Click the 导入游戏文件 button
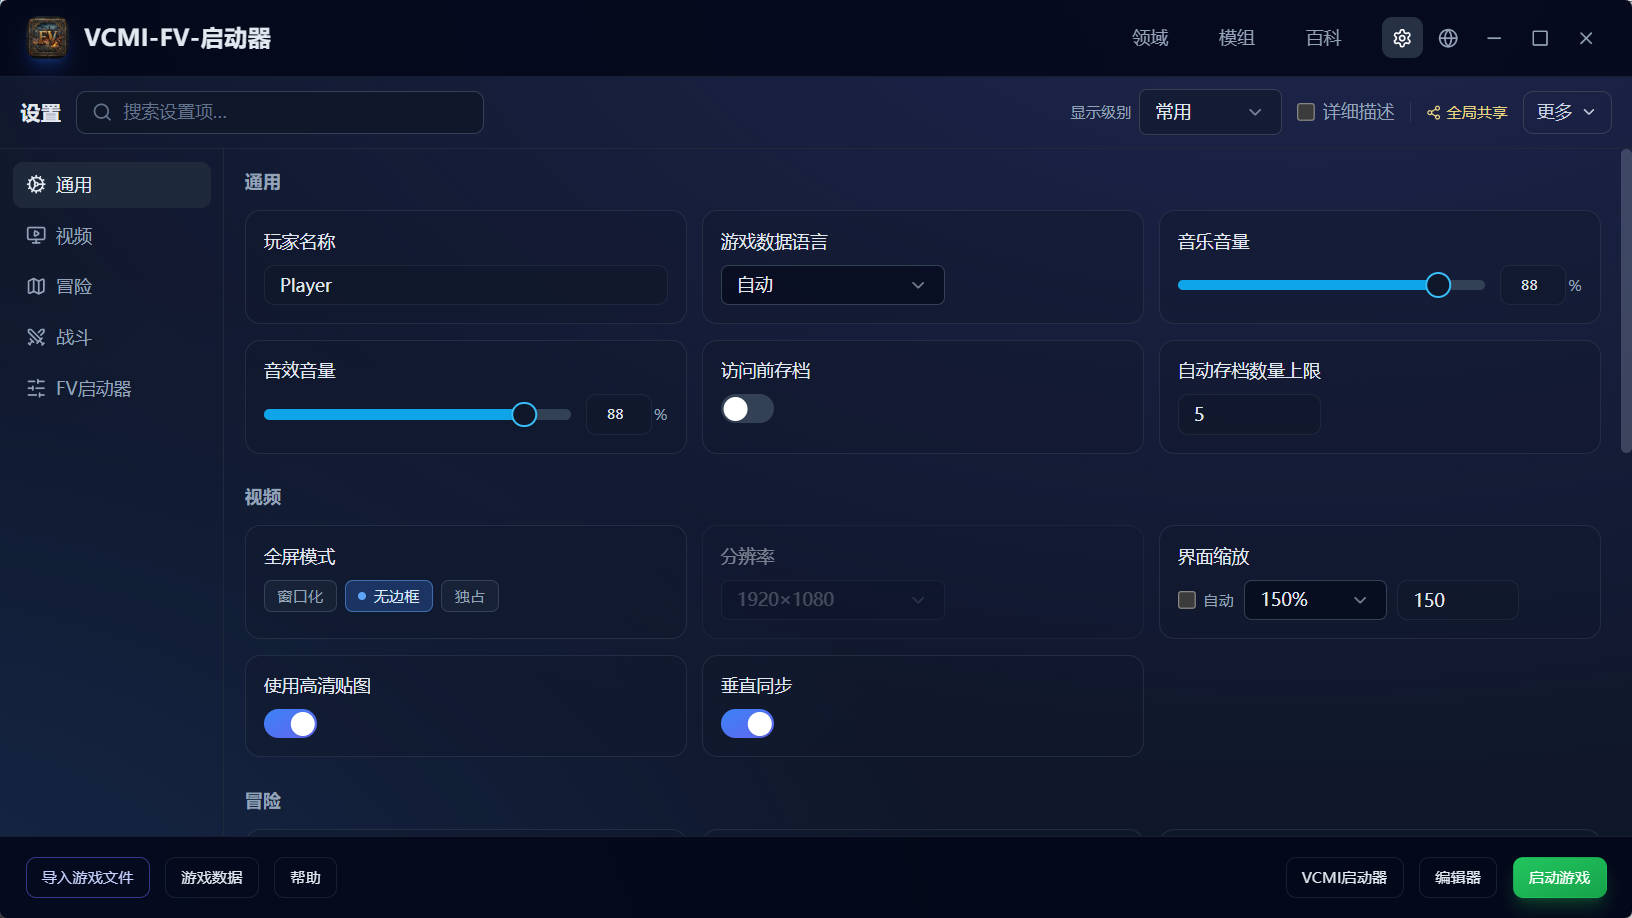 click(x=88, y=877)
